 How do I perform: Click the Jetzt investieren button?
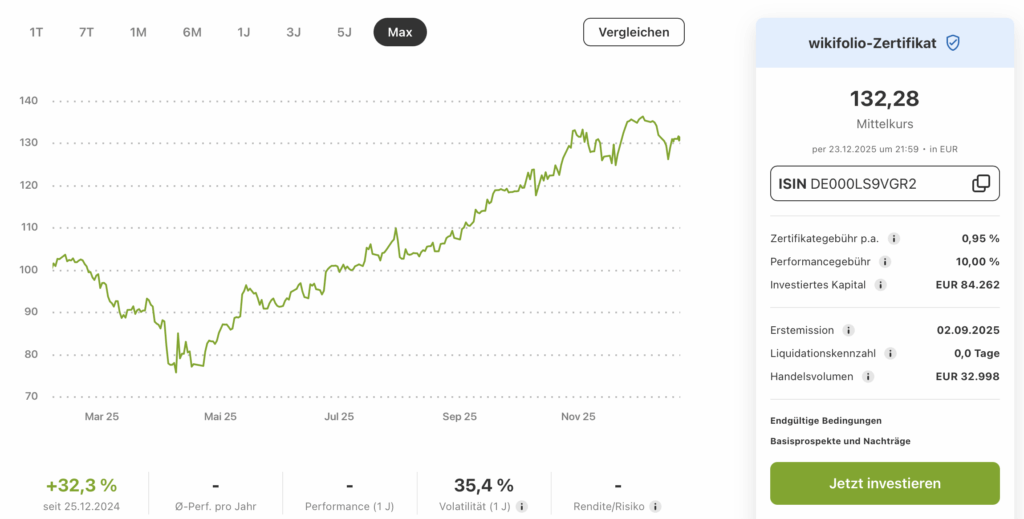click(885, 483)
